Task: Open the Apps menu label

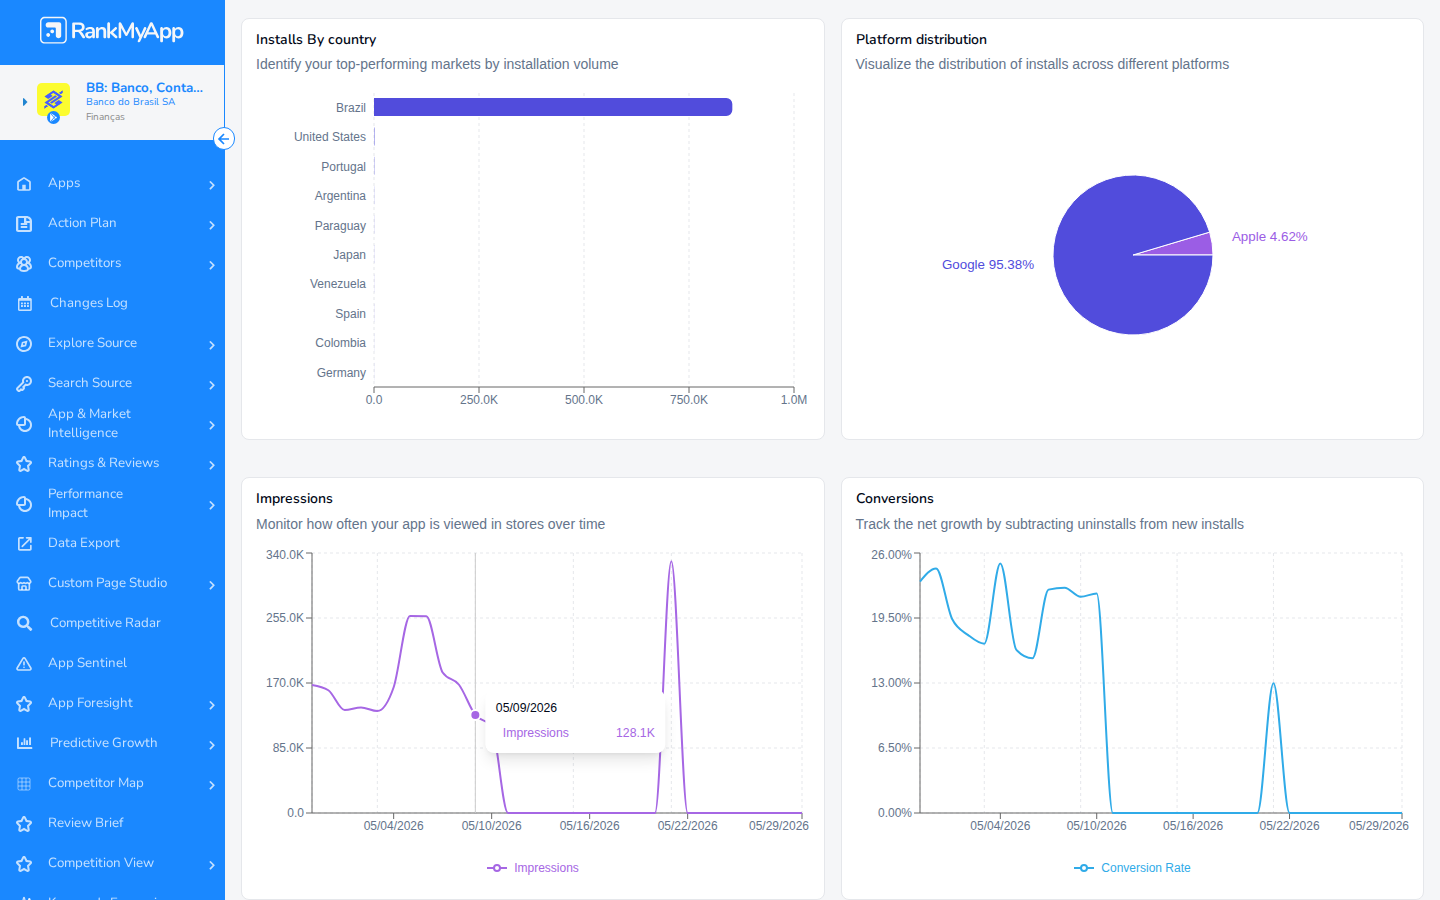Action: click(64, 183)
